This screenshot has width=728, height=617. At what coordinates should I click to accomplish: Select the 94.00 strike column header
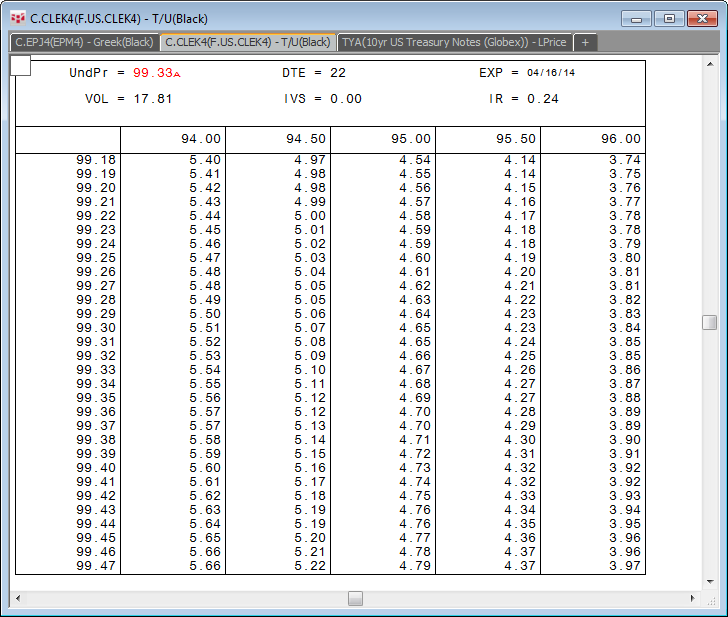click(197, 140)
